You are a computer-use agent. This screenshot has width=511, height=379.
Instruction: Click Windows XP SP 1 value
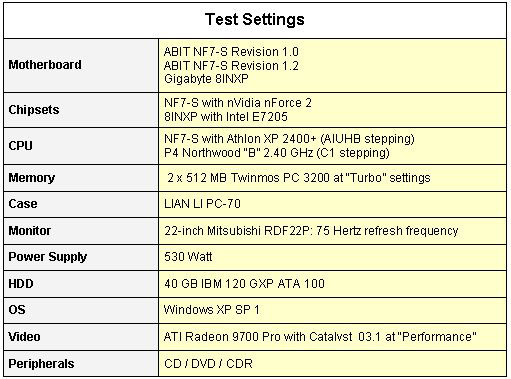click(x=211, y=310)
